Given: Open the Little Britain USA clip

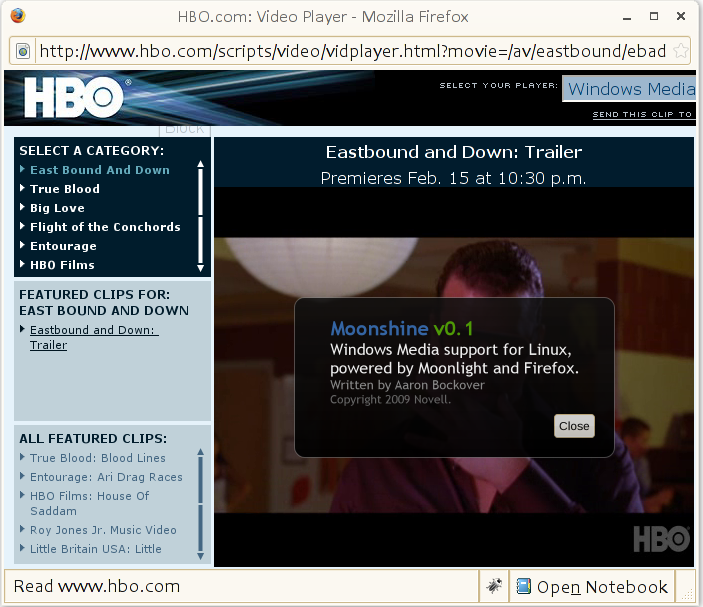Looking at the screenshot, I should (95, 549).
